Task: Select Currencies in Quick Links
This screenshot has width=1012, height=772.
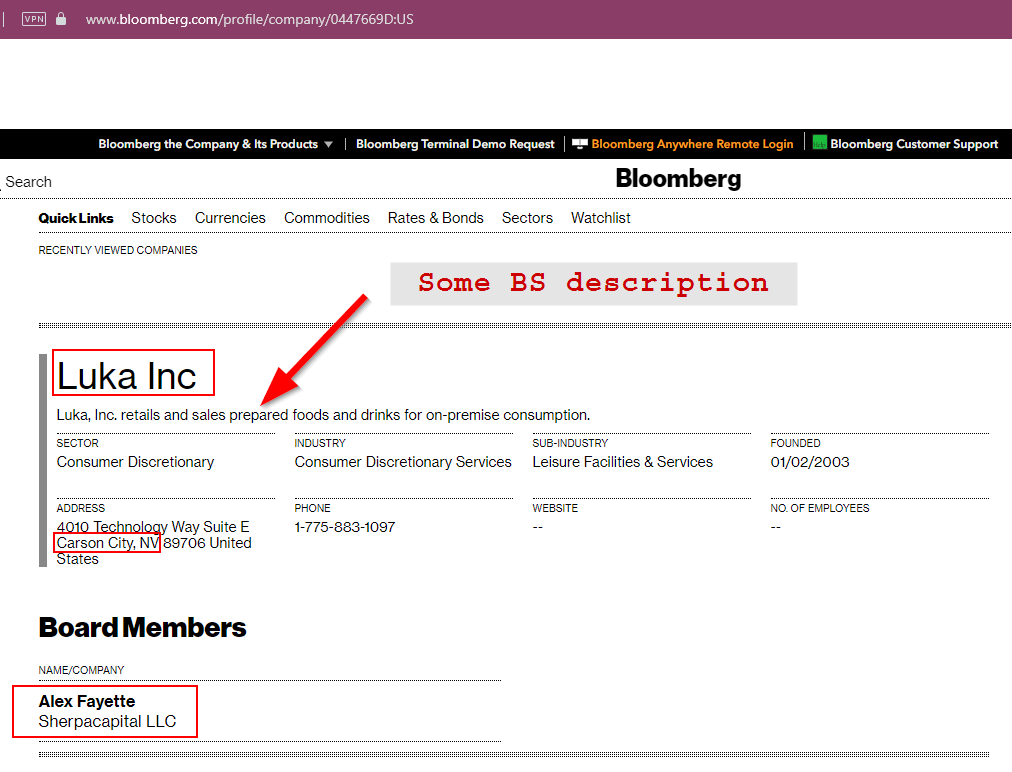Action: (x=230, y=218)
